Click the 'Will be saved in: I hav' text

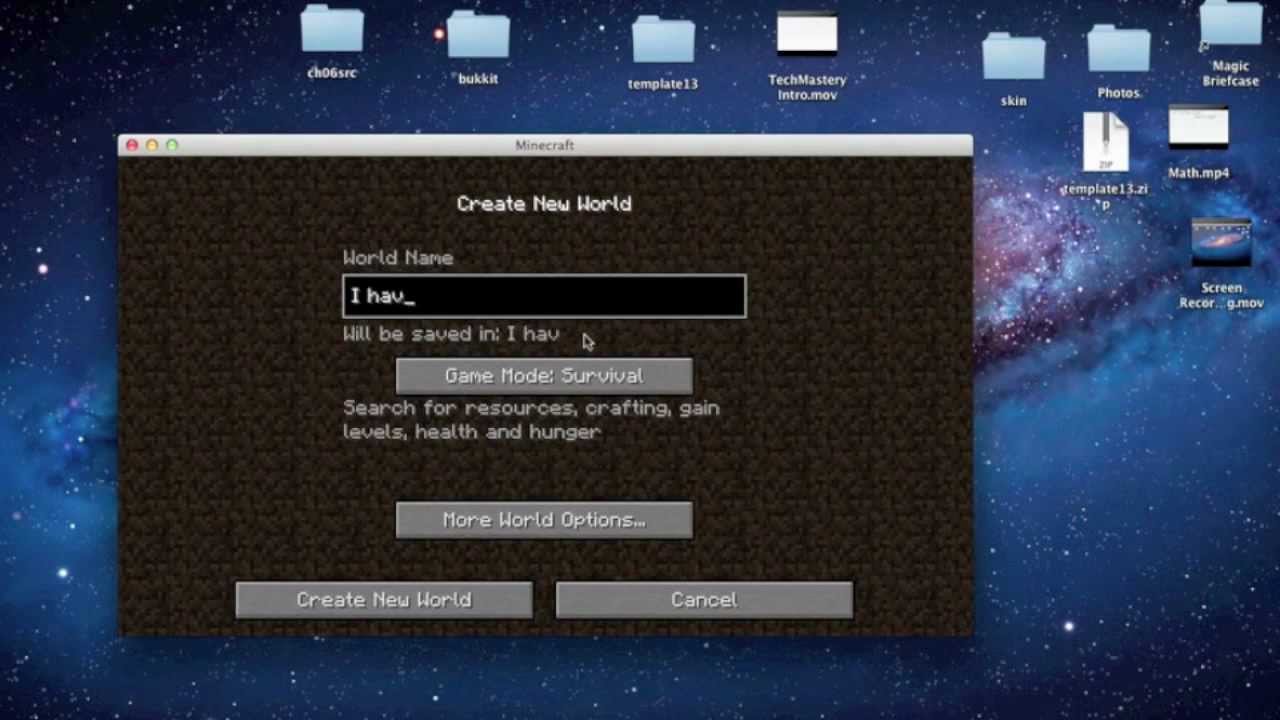pos(451,334)
